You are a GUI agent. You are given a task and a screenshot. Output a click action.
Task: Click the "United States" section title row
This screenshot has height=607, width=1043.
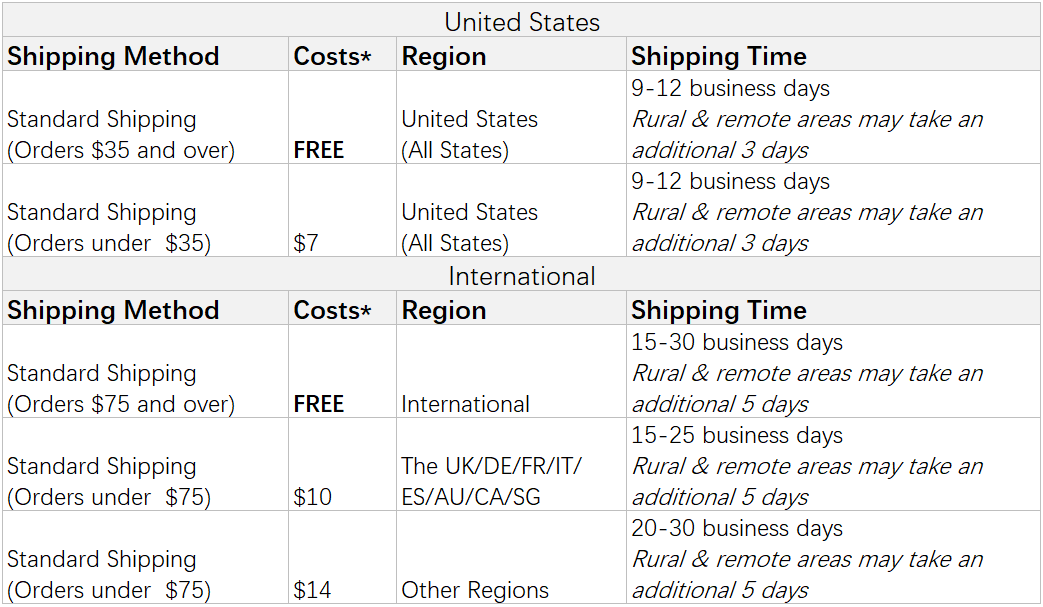coord(521,22)
